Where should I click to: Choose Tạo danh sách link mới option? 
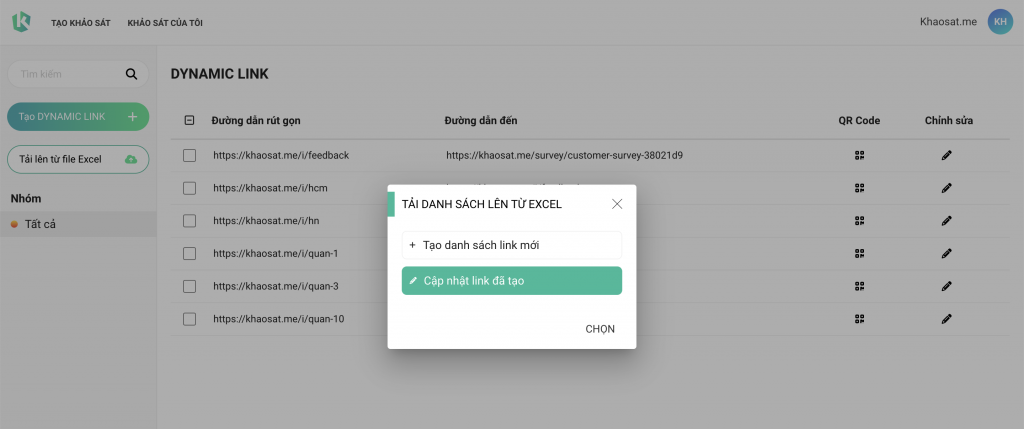pyautogui.click(x=511, y=246)
